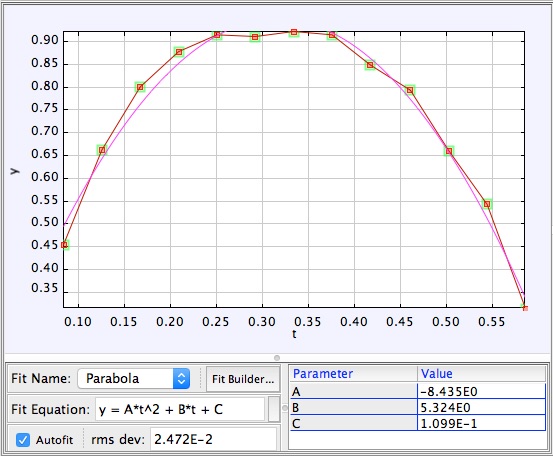Click the Parameter column header
The height and width of the screenshot is (456, 553).
[x=353, y=374]
